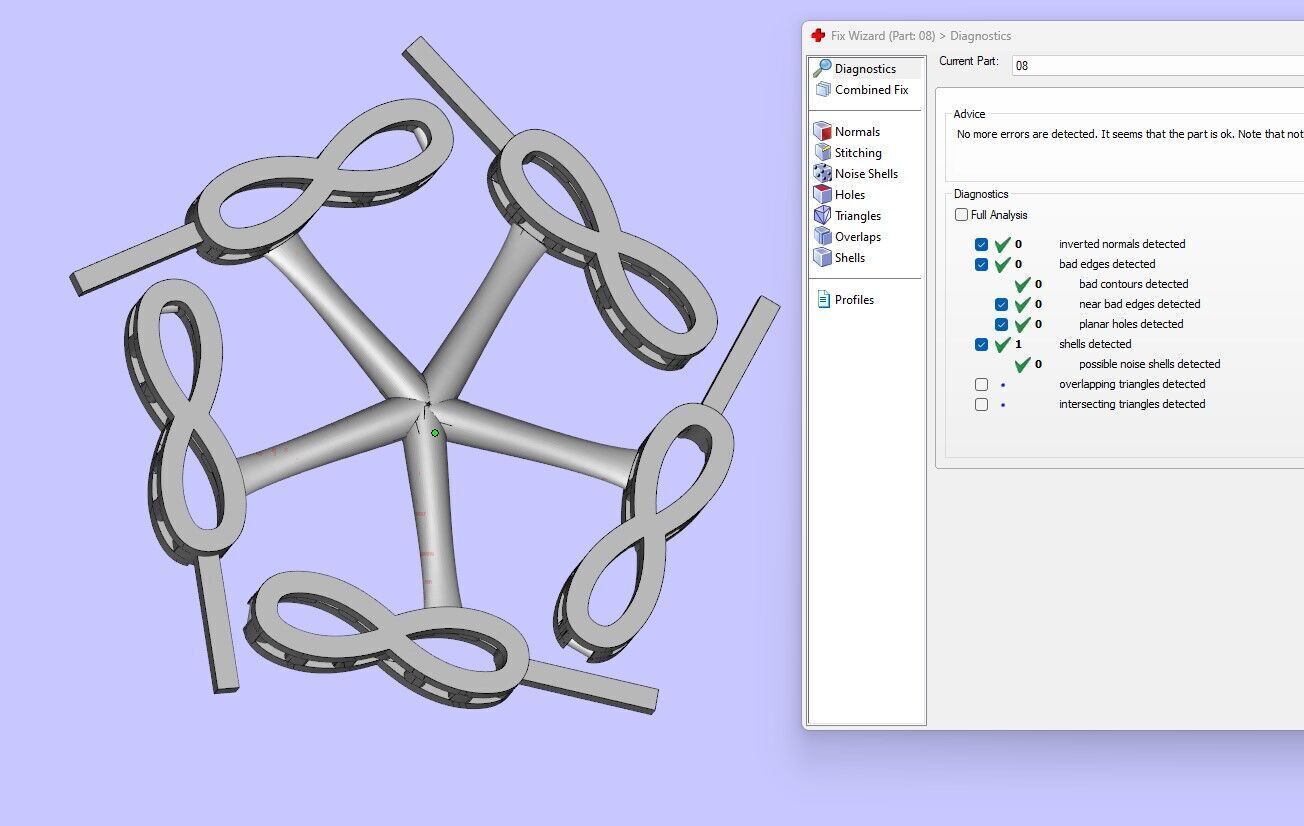The width and height of the screenshot is (1304, 826).
Task: Click the green check next to inverted normals
Action: pyautogui.click(x=1003, y=244)
